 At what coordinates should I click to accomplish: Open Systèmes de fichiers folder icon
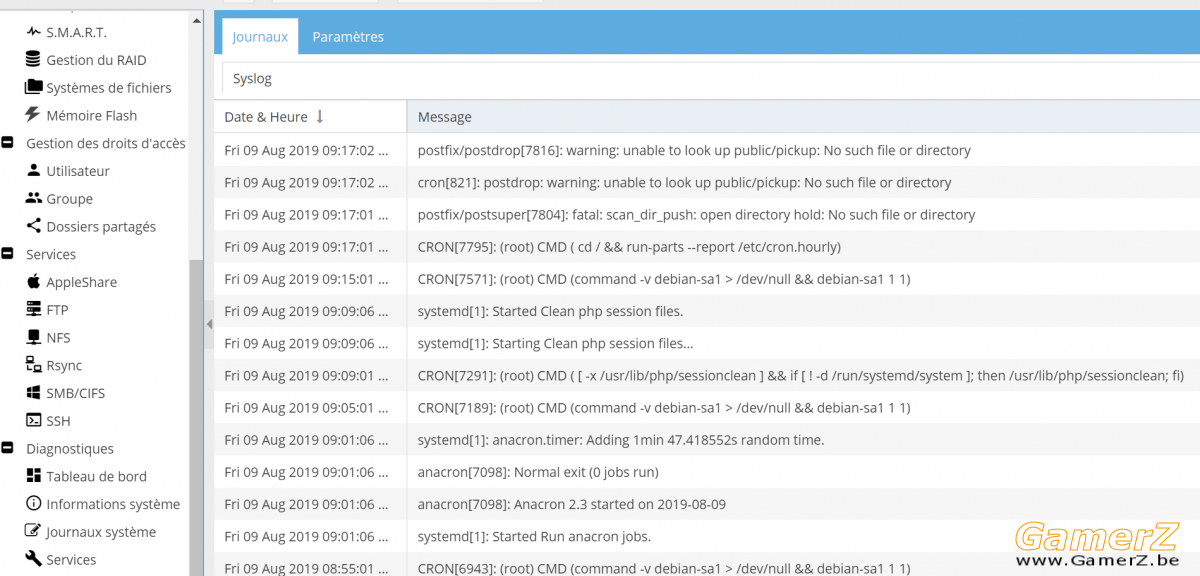pyautogui.click(x=33, y=87)
